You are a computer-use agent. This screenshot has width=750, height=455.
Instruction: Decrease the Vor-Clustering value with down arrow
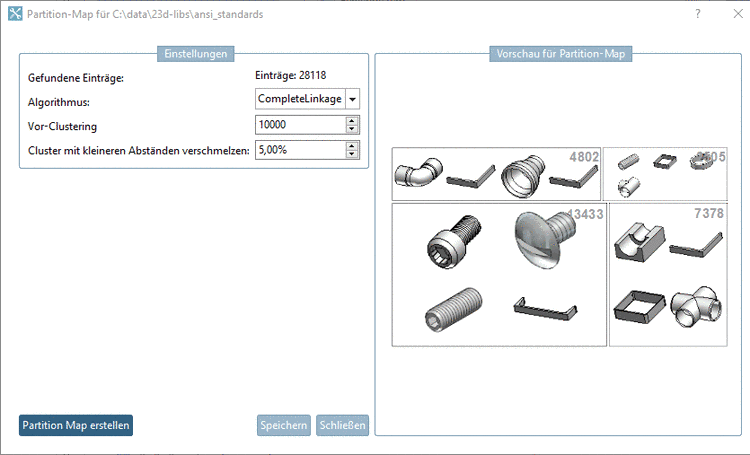352,129
